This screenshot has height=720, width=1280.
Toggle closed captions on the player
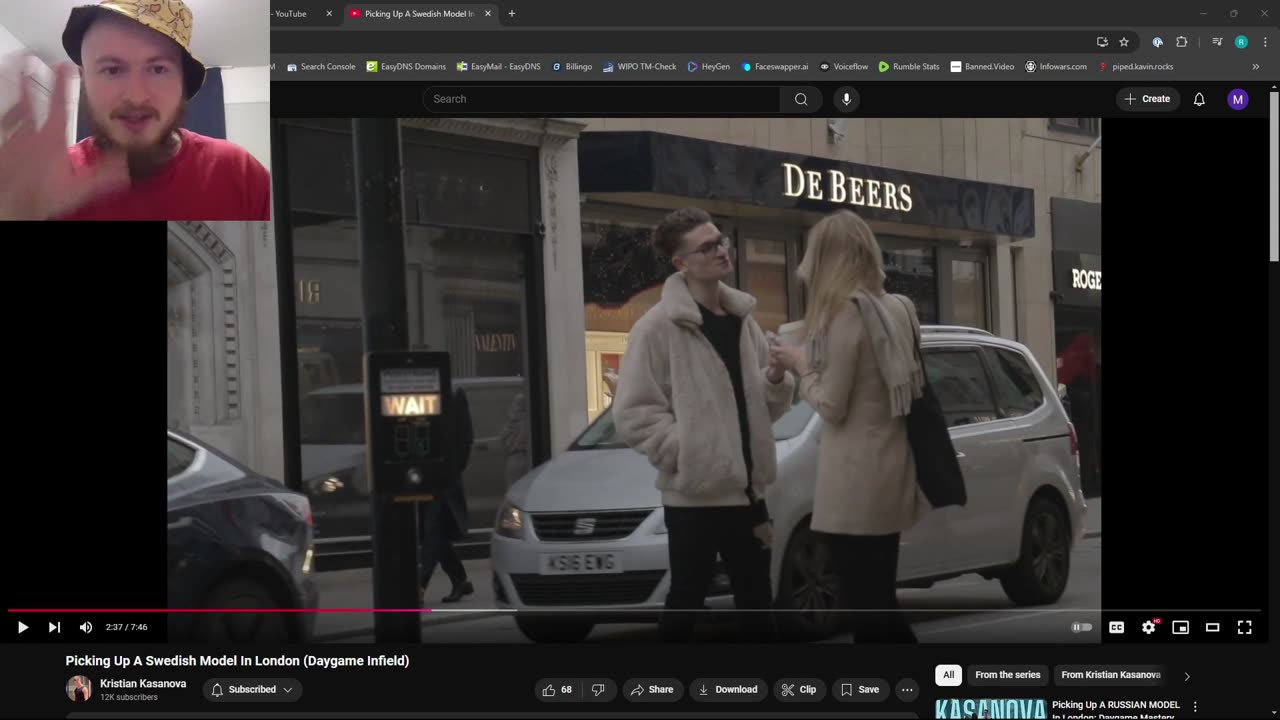point(1117,627)
